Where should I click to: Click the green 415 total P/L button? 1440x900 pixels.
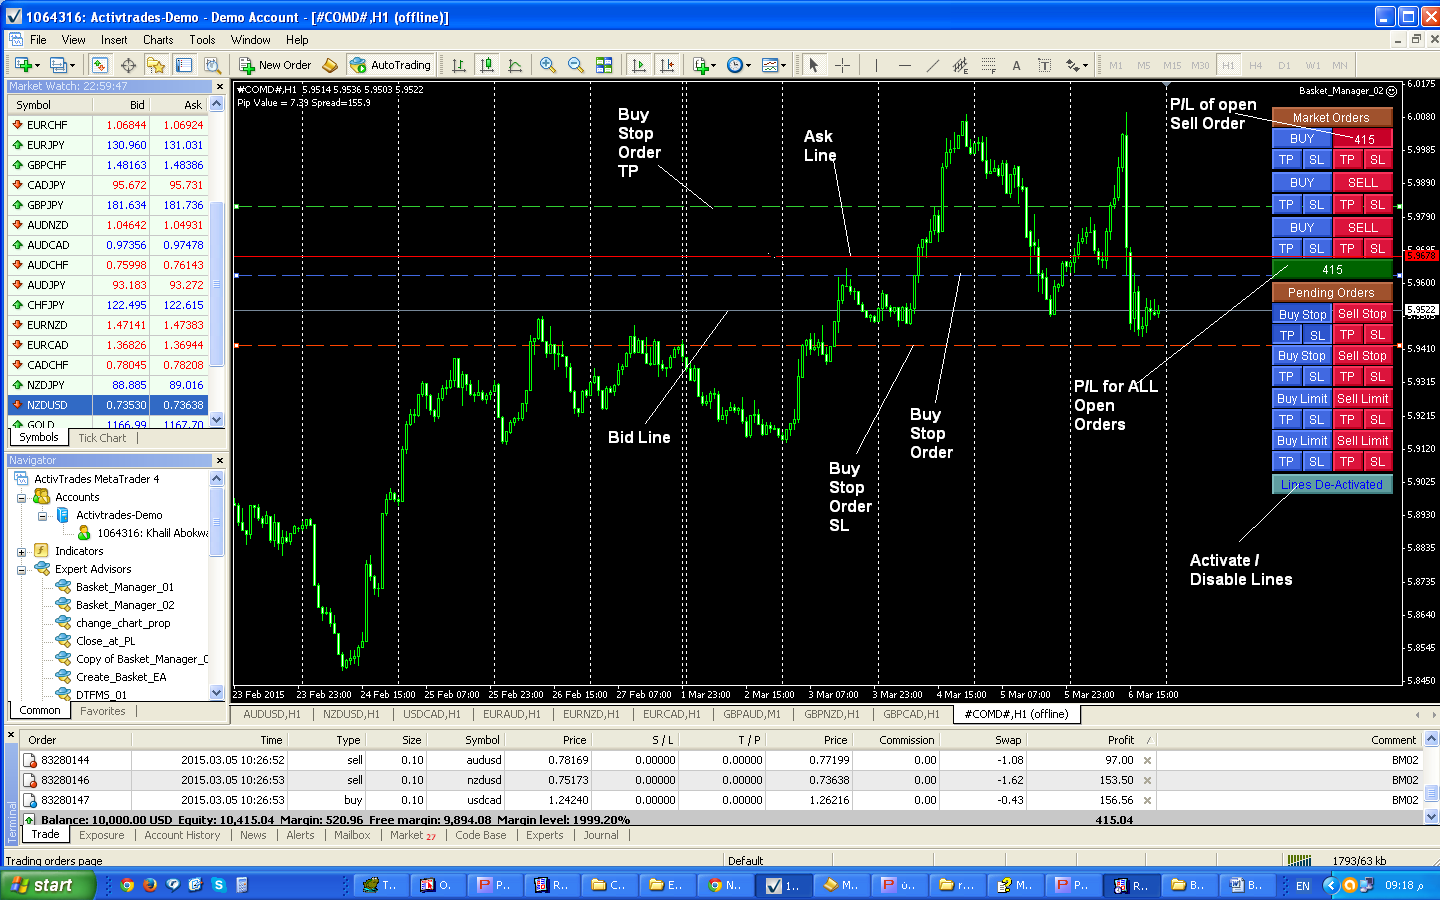1332,270
